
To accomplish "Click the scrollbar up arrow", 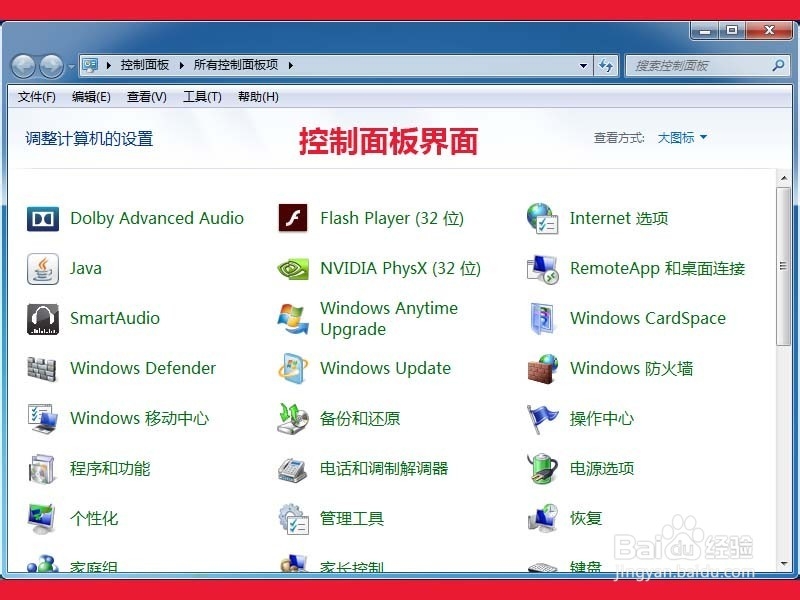I will (784, 179).
